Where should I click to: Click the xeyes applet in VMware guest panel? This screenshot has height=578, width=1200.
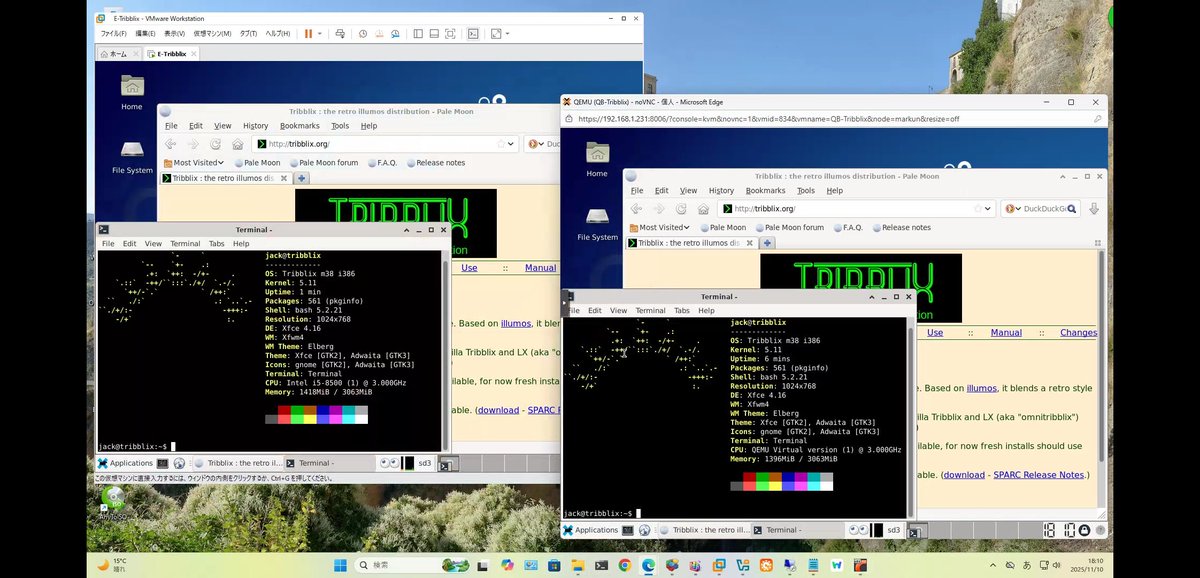click(388, 463)
